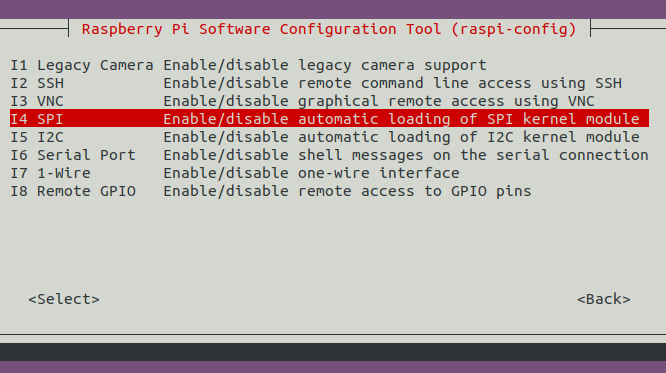Click the highlighted I4 SPI entry
666x373 pixels.
[x=329, y=118]
